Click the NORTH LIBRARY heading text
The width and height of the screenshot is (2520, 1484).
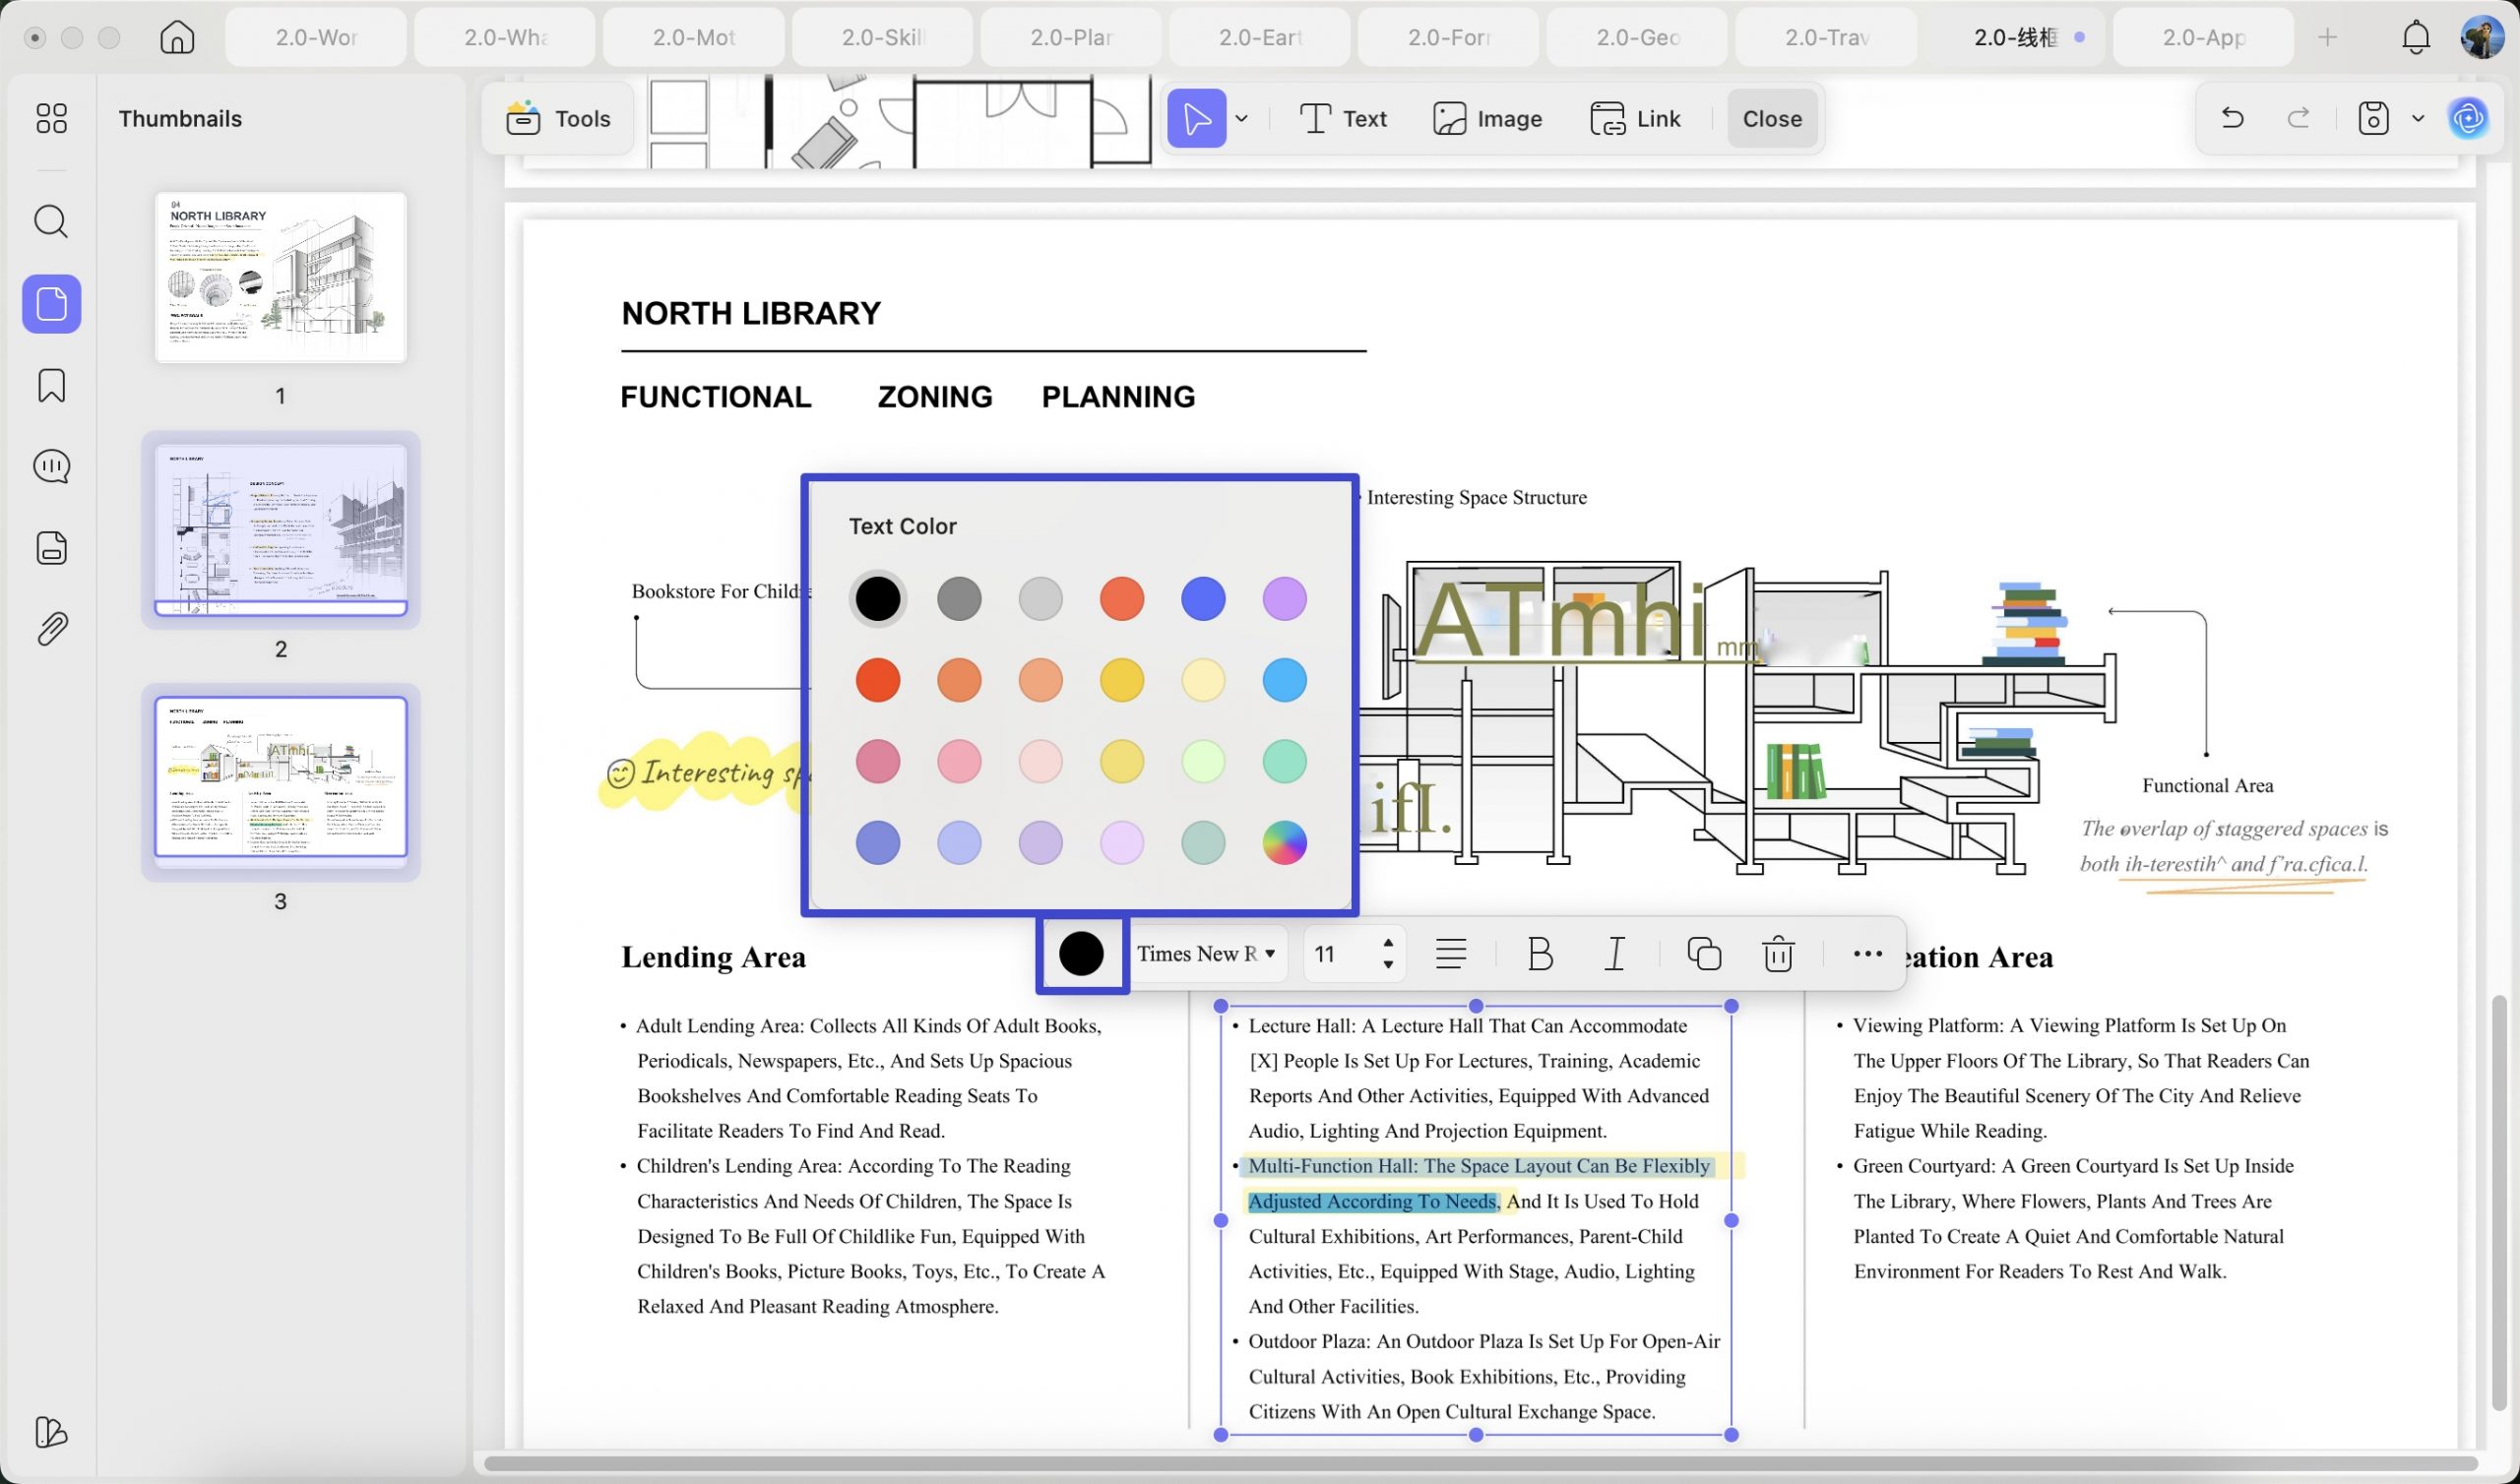(x=751, y=313)
